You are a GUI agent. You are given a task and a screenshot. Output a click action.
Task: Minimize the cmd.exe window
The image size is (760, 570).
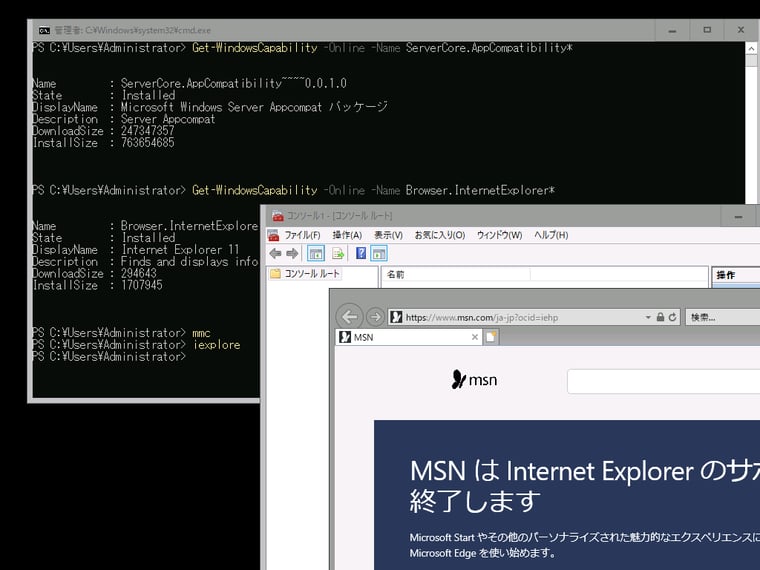[672, 30]
